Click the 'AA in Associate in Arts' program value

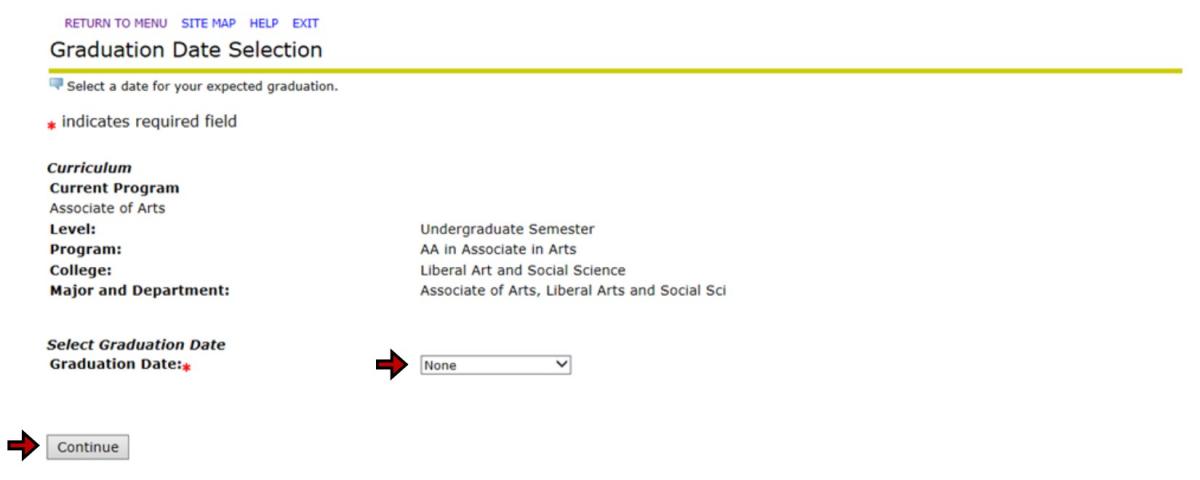tap(498, 249)
